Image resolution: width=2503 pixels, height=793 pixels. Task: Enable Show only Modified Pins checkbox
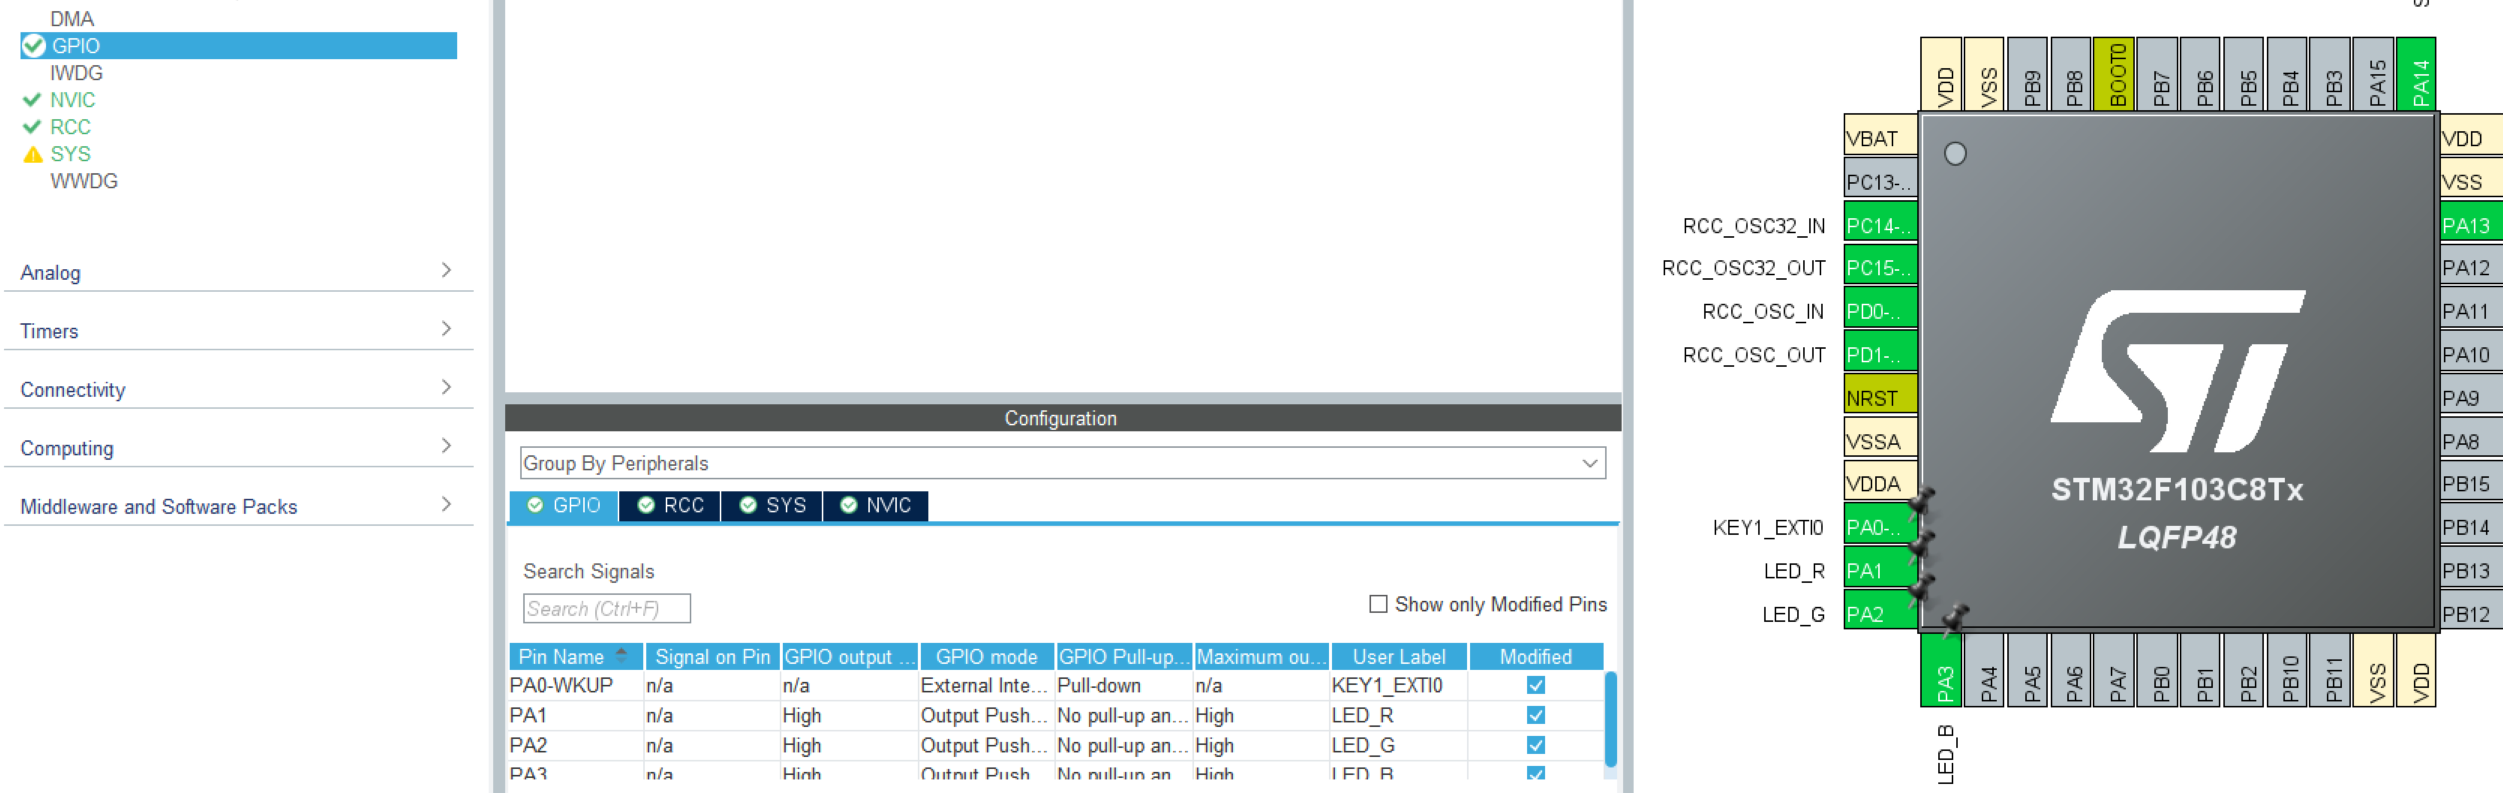tap(1378, 604)
